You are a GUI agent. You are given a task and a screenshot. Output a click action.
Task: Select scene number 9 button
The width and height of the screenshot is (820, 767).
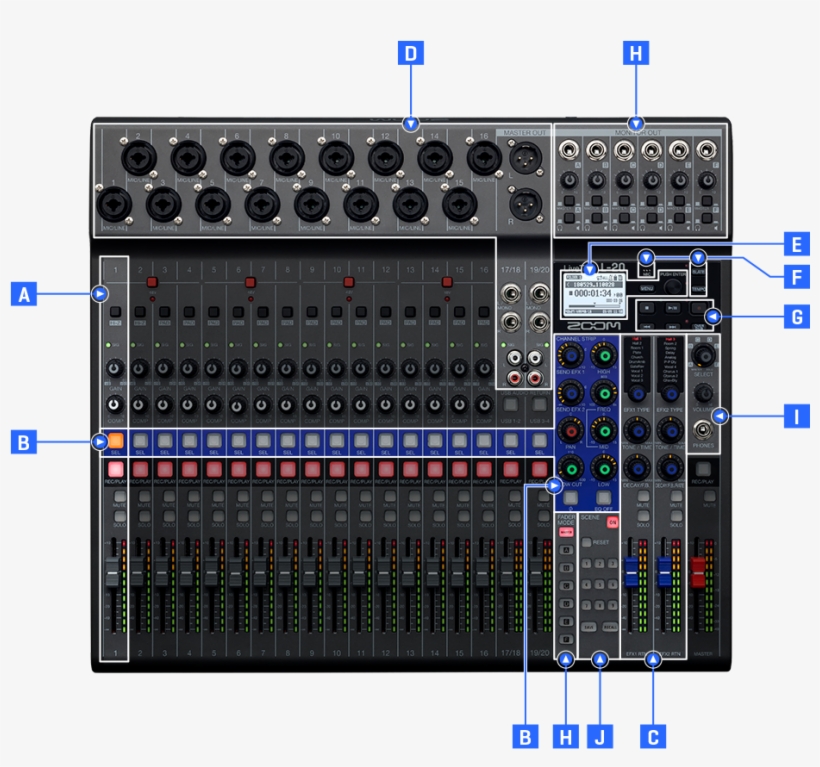[611, 605]
